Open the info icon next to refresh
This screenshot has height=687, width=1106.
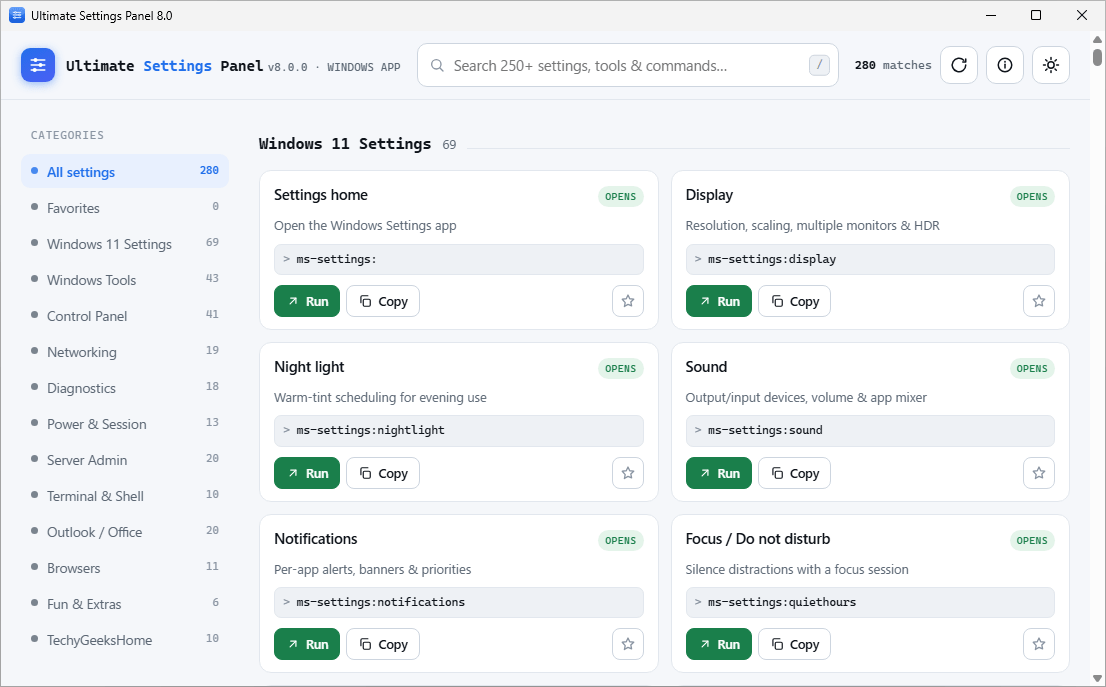pyautogui.click(x=1004, y=65)
